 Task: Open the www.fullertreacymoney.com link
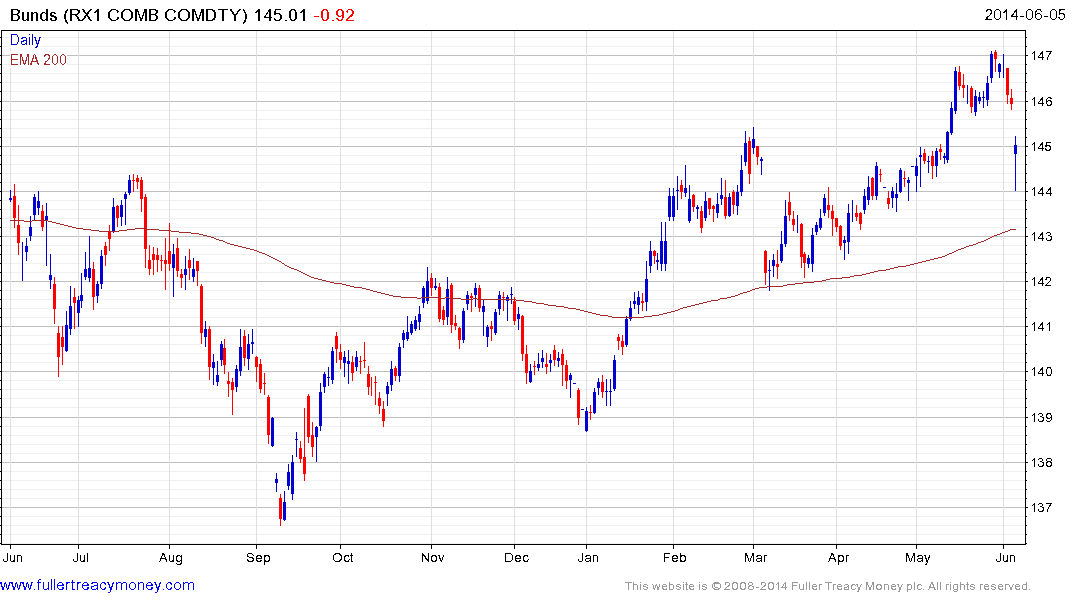pos(97,586)
